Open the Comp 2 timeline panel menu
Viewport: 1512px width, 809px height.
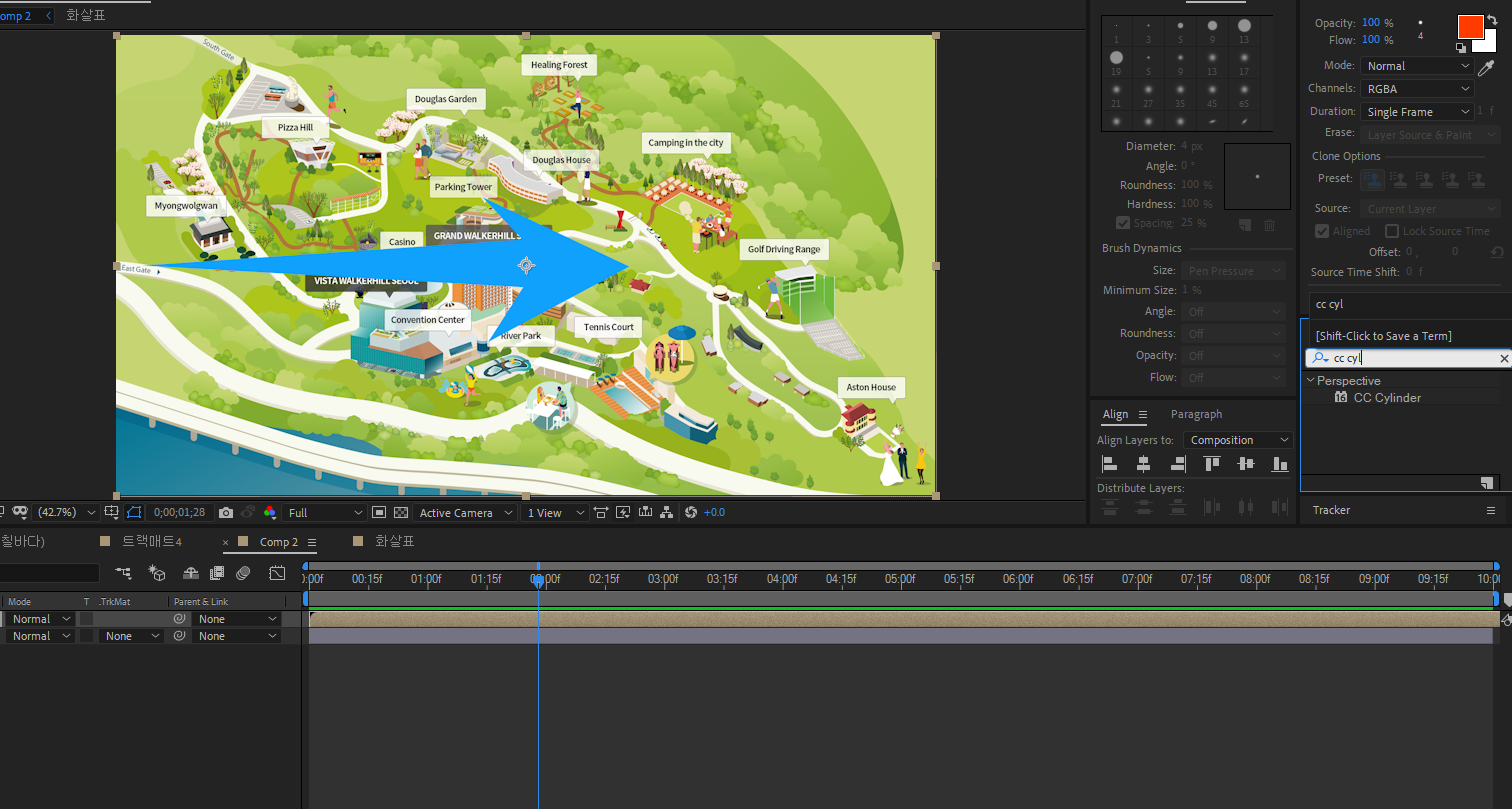point(312,542)
